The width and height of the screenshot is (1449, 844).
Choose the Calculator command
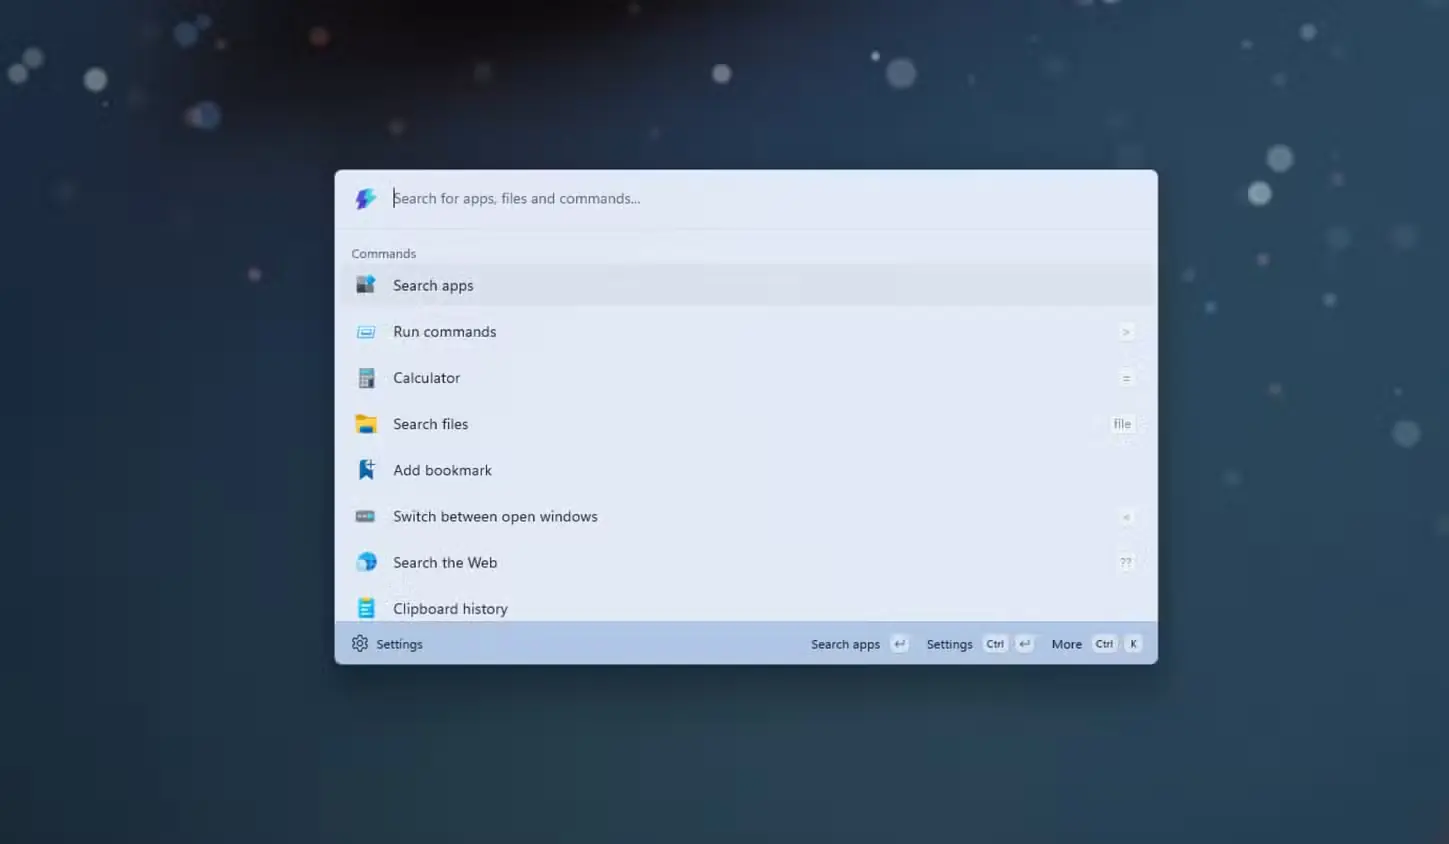point(746,378)
